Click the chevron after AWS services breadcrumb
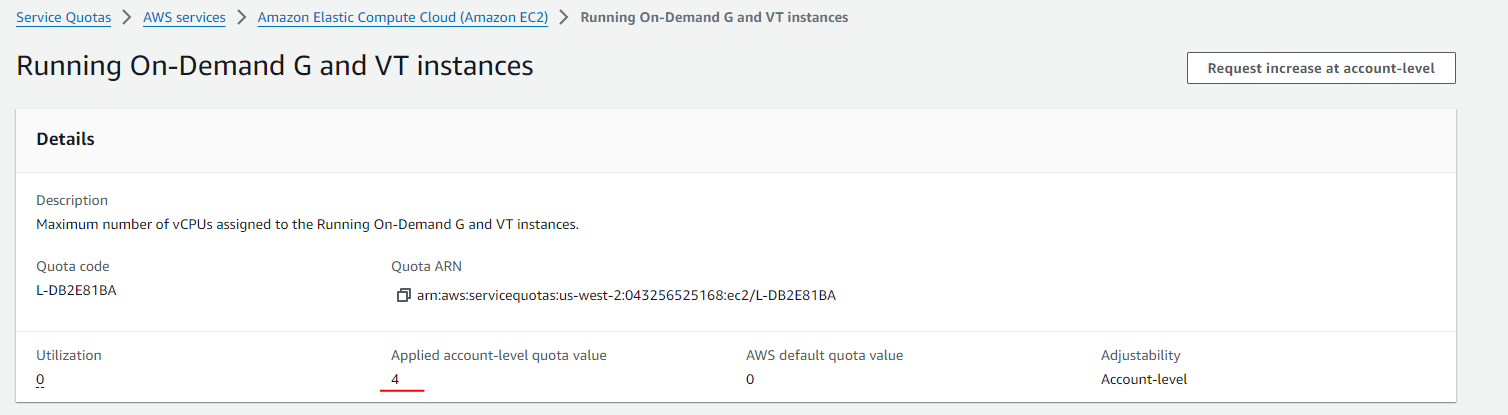Viewport: 1508px width, 415px height. 241,17
